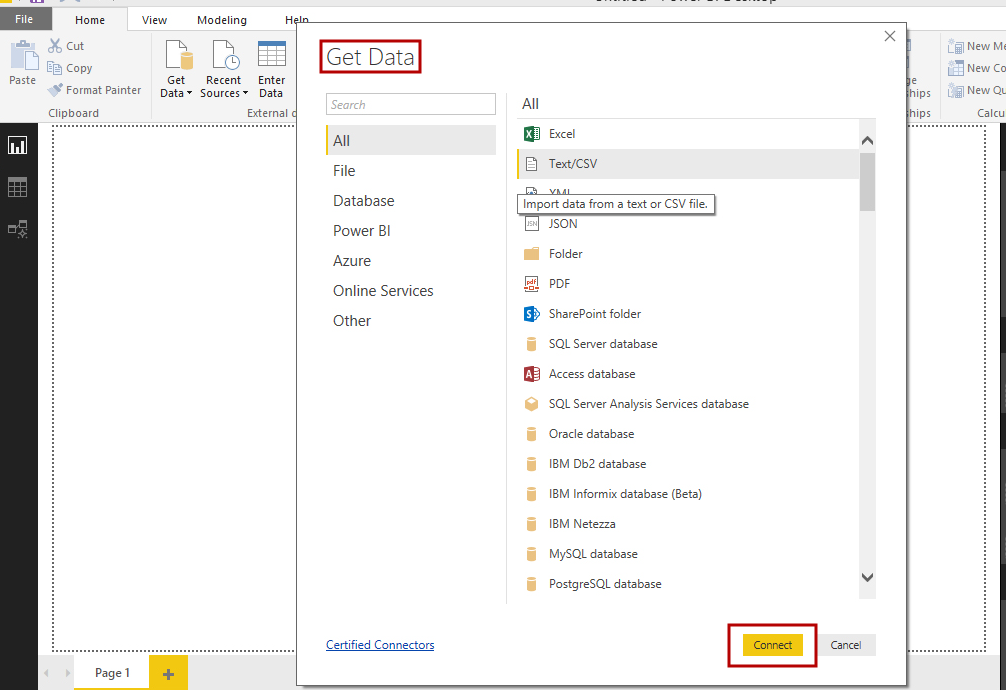Viewport: 1007px width, 690px height.
Task: Select the JSON connector label
Action: (x=563, y=224)
